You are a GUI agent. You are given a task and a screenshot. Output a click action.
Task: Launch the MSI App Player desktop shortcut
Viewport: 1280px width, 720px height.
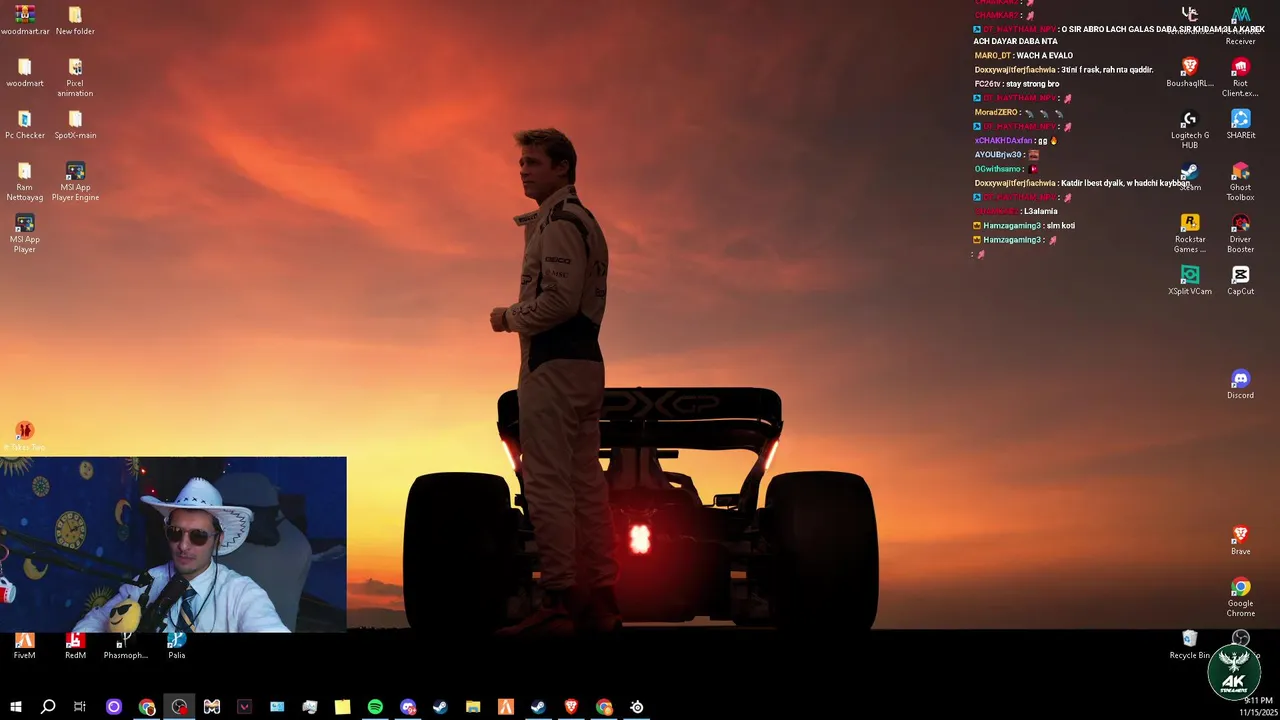(x=25, y=233)
